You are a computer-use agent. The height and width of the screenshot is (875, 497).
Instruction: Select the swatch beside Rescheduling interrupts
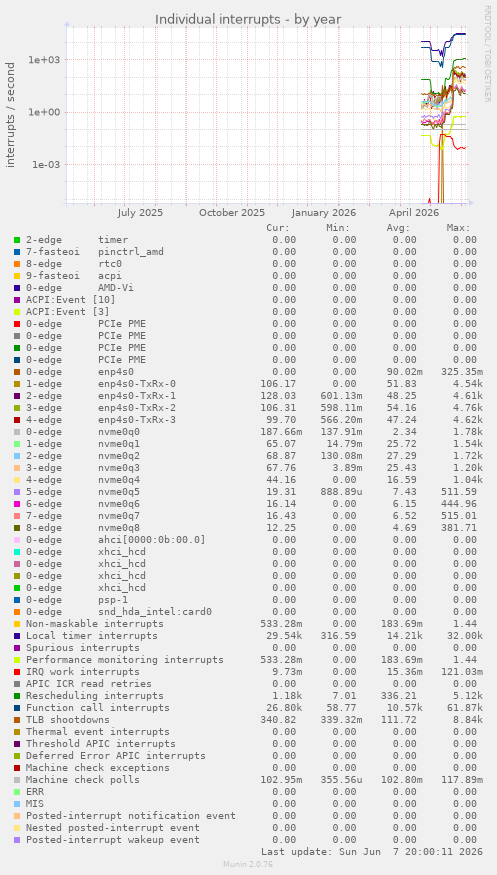pos(17,696)
